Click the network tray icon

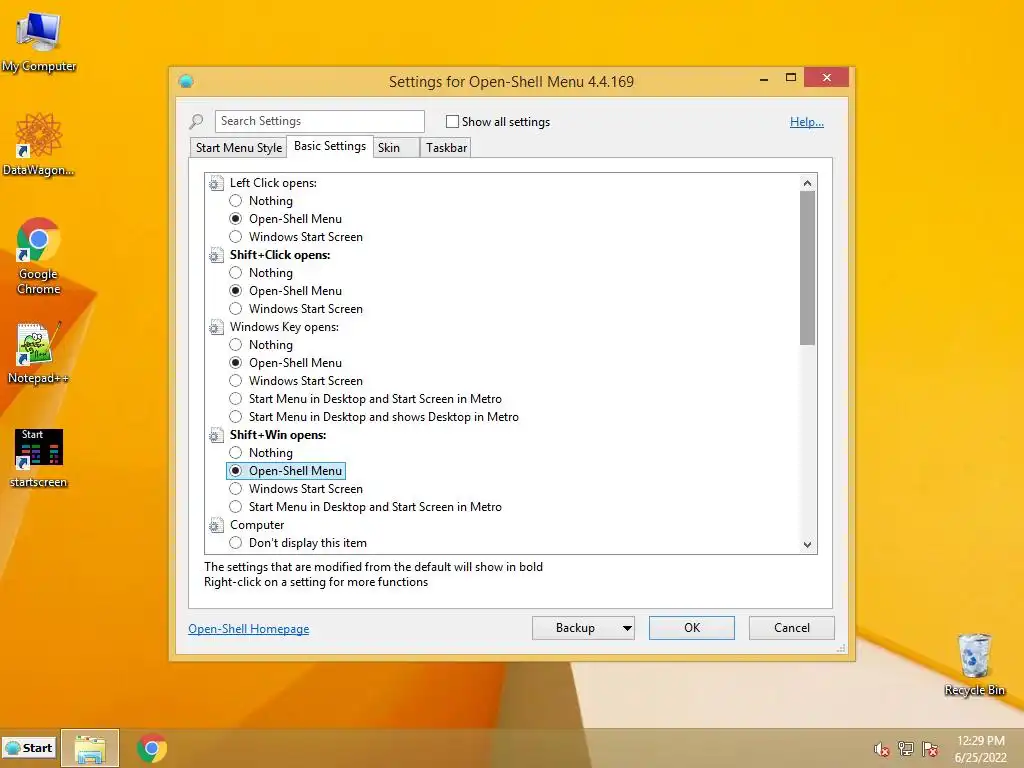point(906,749)
